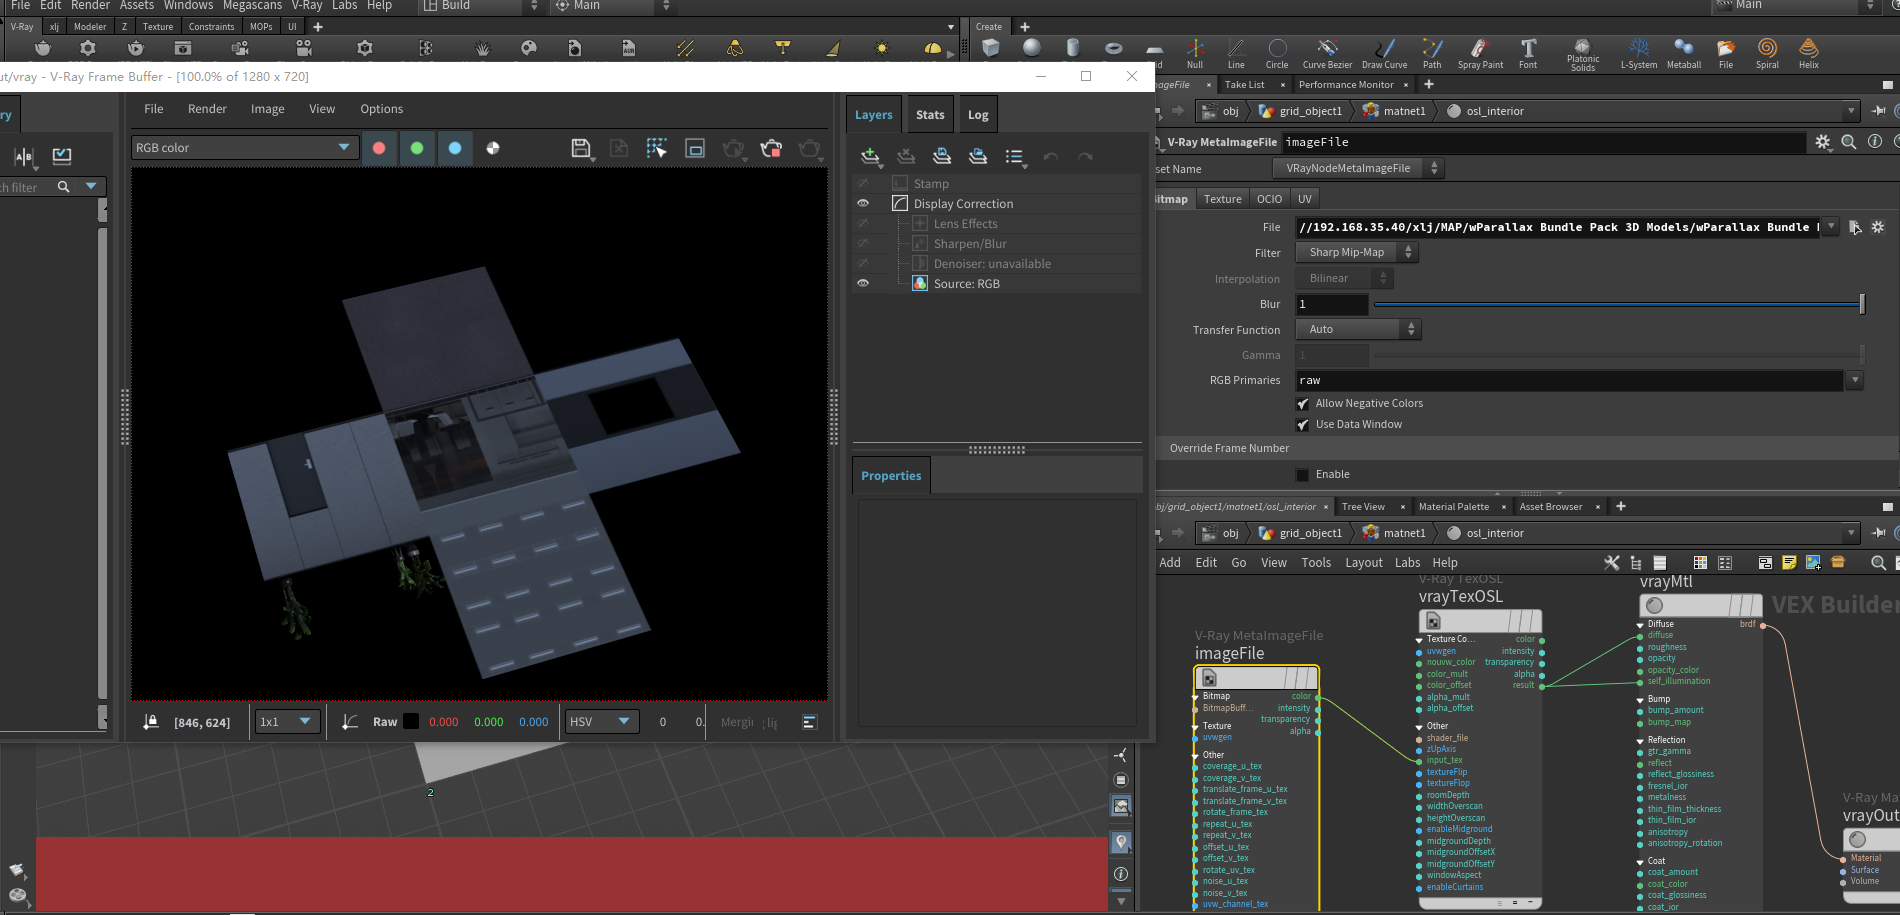Toggle Use Data Window checkbox
The image size is (1900, 915).
pyautogui.click(x=1302, y=425)
